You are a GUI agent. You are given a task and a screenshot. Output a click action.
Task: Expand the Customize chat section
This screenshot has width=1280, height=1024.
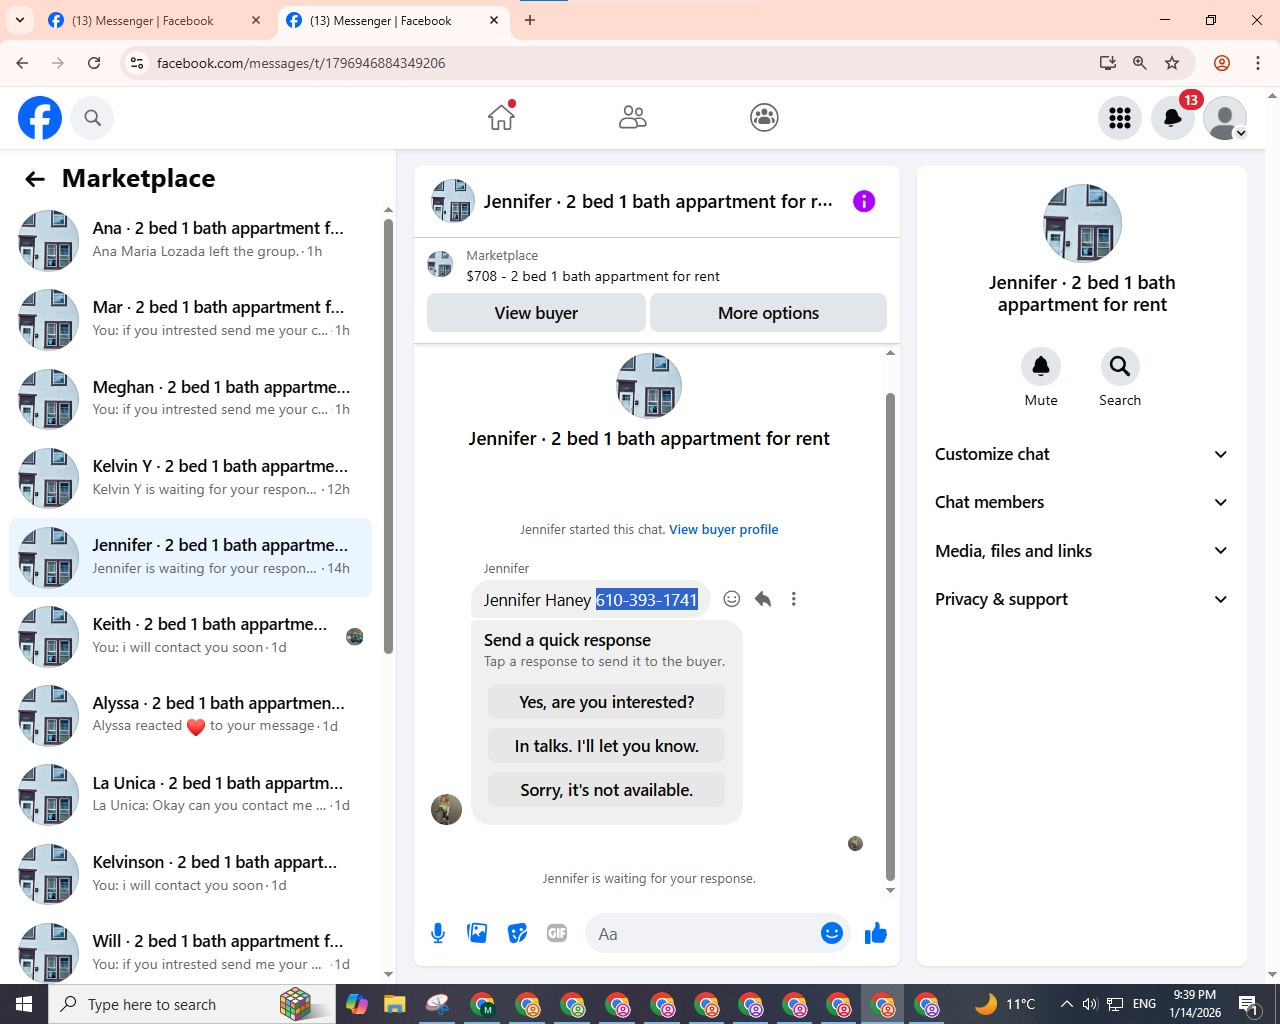pyautogui.click(x=1081, y=454)
